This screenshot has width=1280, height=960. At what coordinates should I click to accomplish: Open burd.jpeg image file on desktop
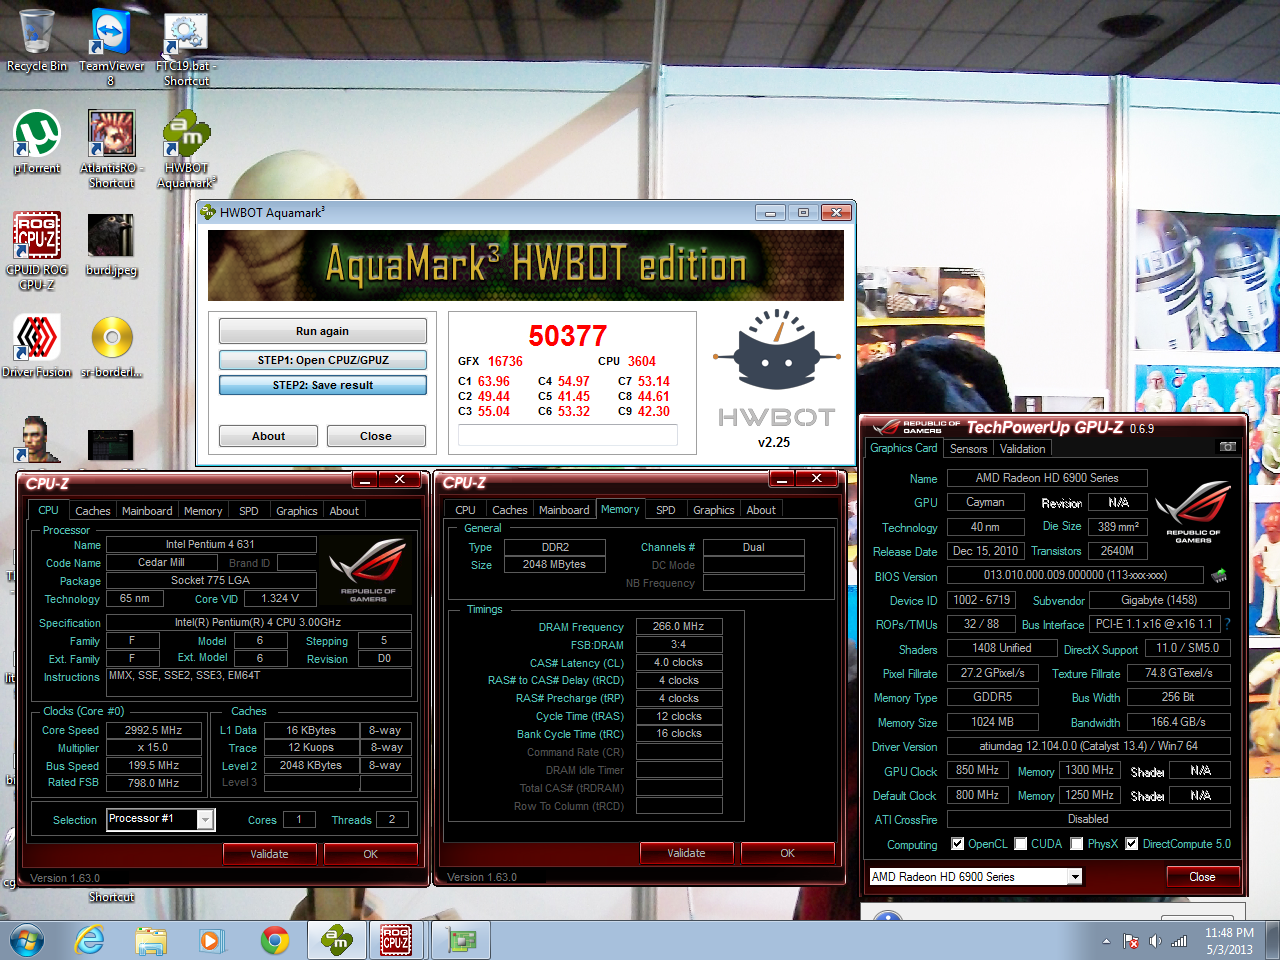[111, 243]
